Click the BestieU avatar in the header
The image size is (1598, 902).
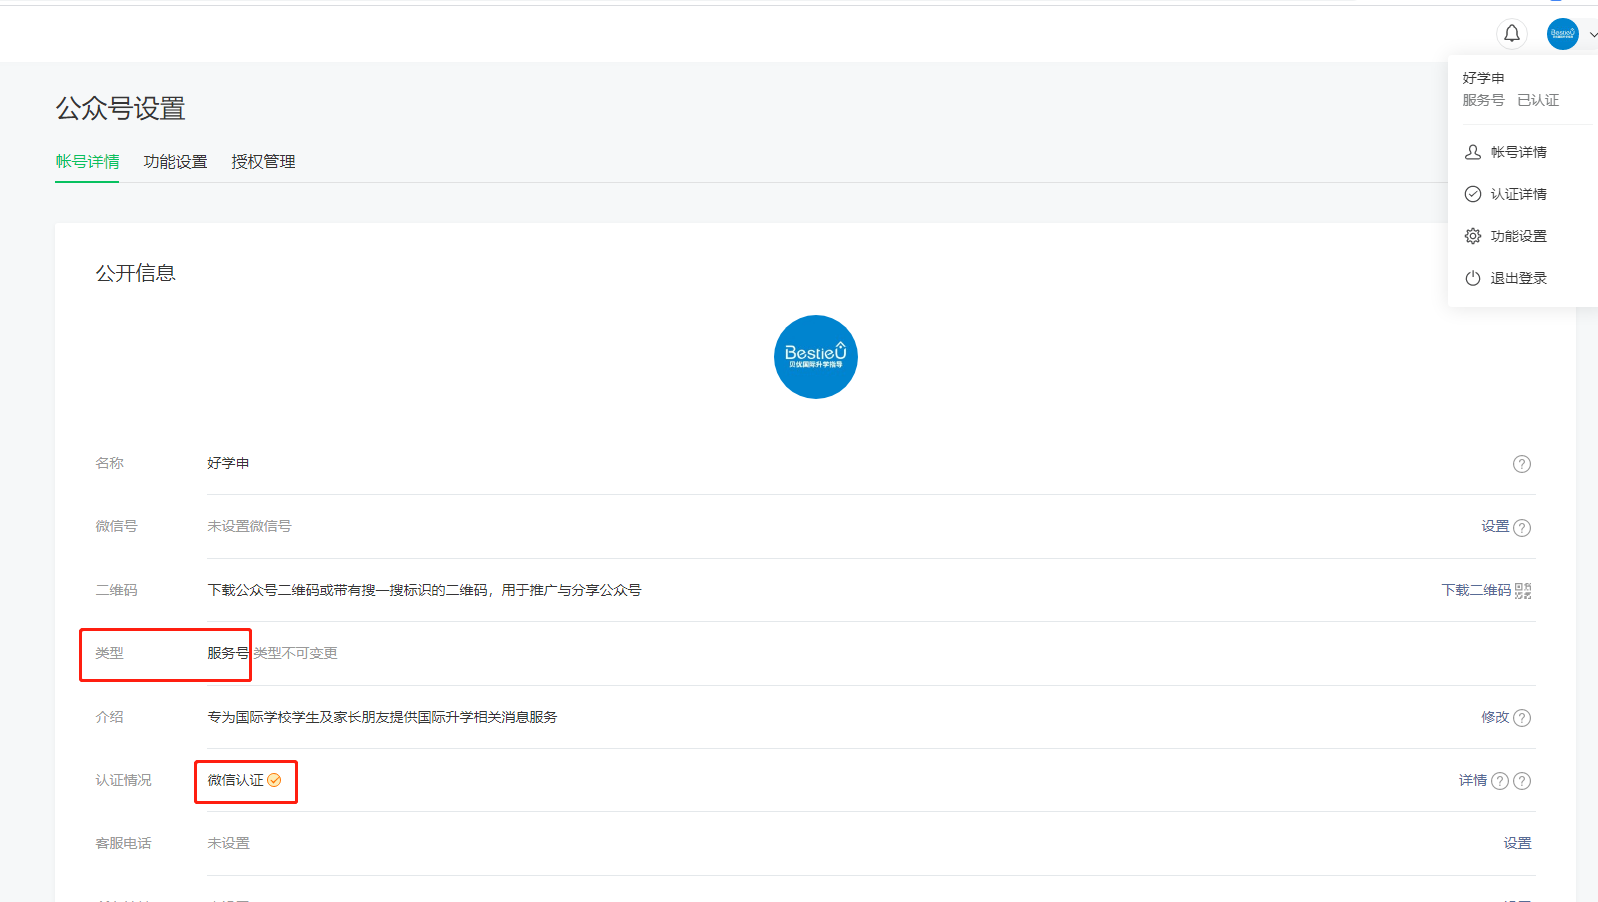(x=1563, y=34)
